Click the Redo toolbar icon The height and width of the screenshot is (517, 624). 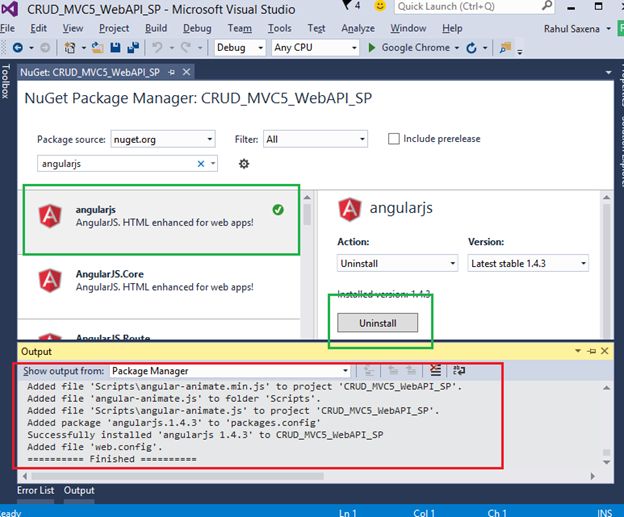[x=186, y=48]
